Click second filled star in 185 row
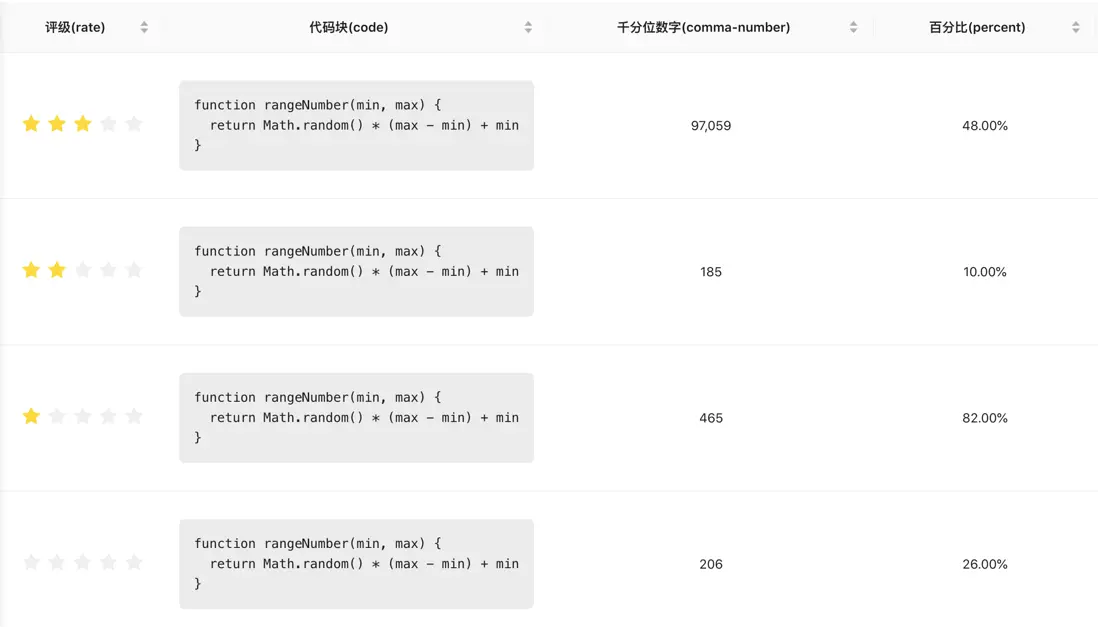Viewport: 1098px width, 627px height. tap(57, 270)
